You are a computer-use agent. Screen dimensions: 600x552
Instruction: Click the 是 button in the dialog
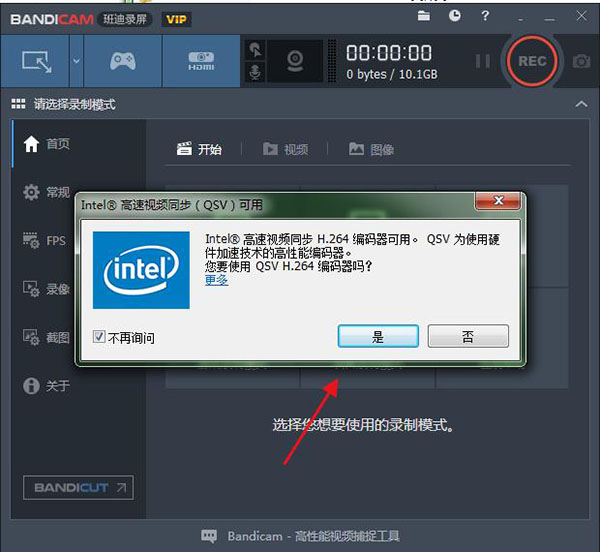[x=378, y=336]
